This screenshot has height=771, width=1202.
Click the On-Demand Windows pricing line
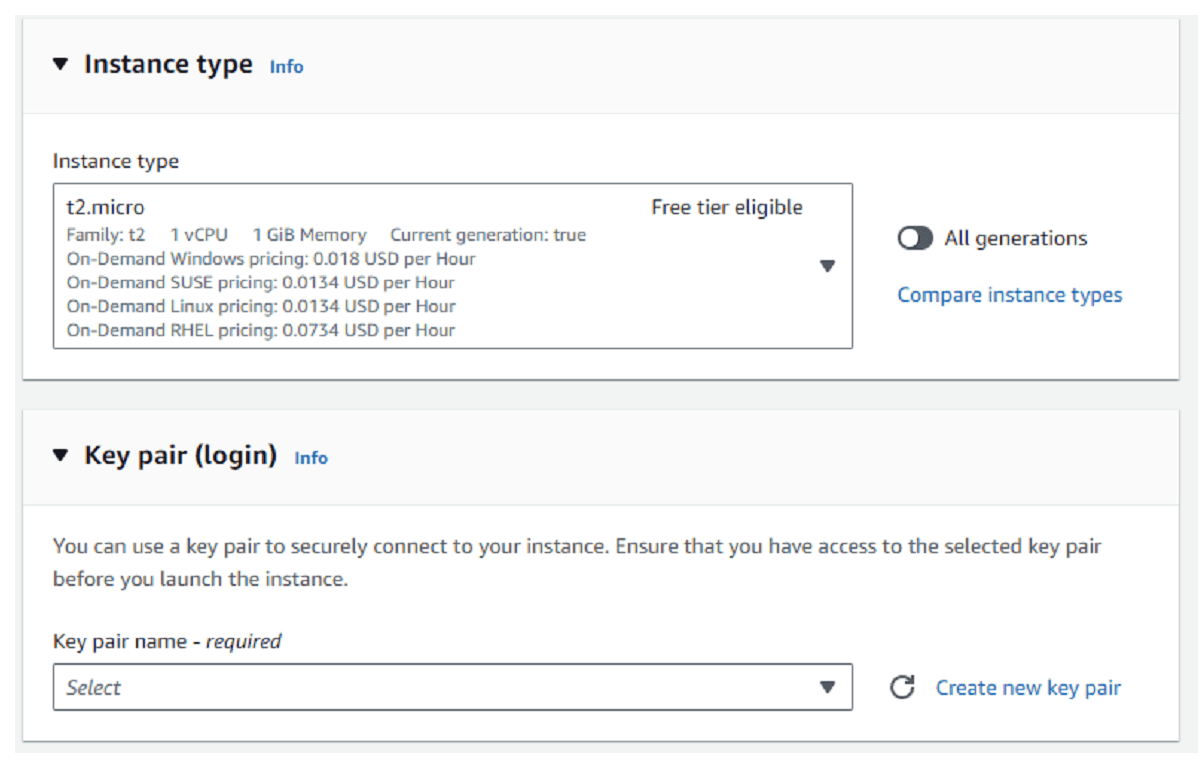coord(270,259)
